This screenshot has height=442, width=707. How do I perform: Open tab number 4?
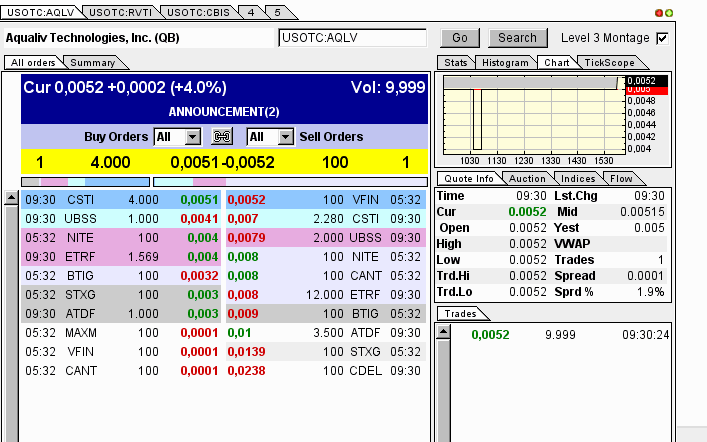tap(251, 12)
